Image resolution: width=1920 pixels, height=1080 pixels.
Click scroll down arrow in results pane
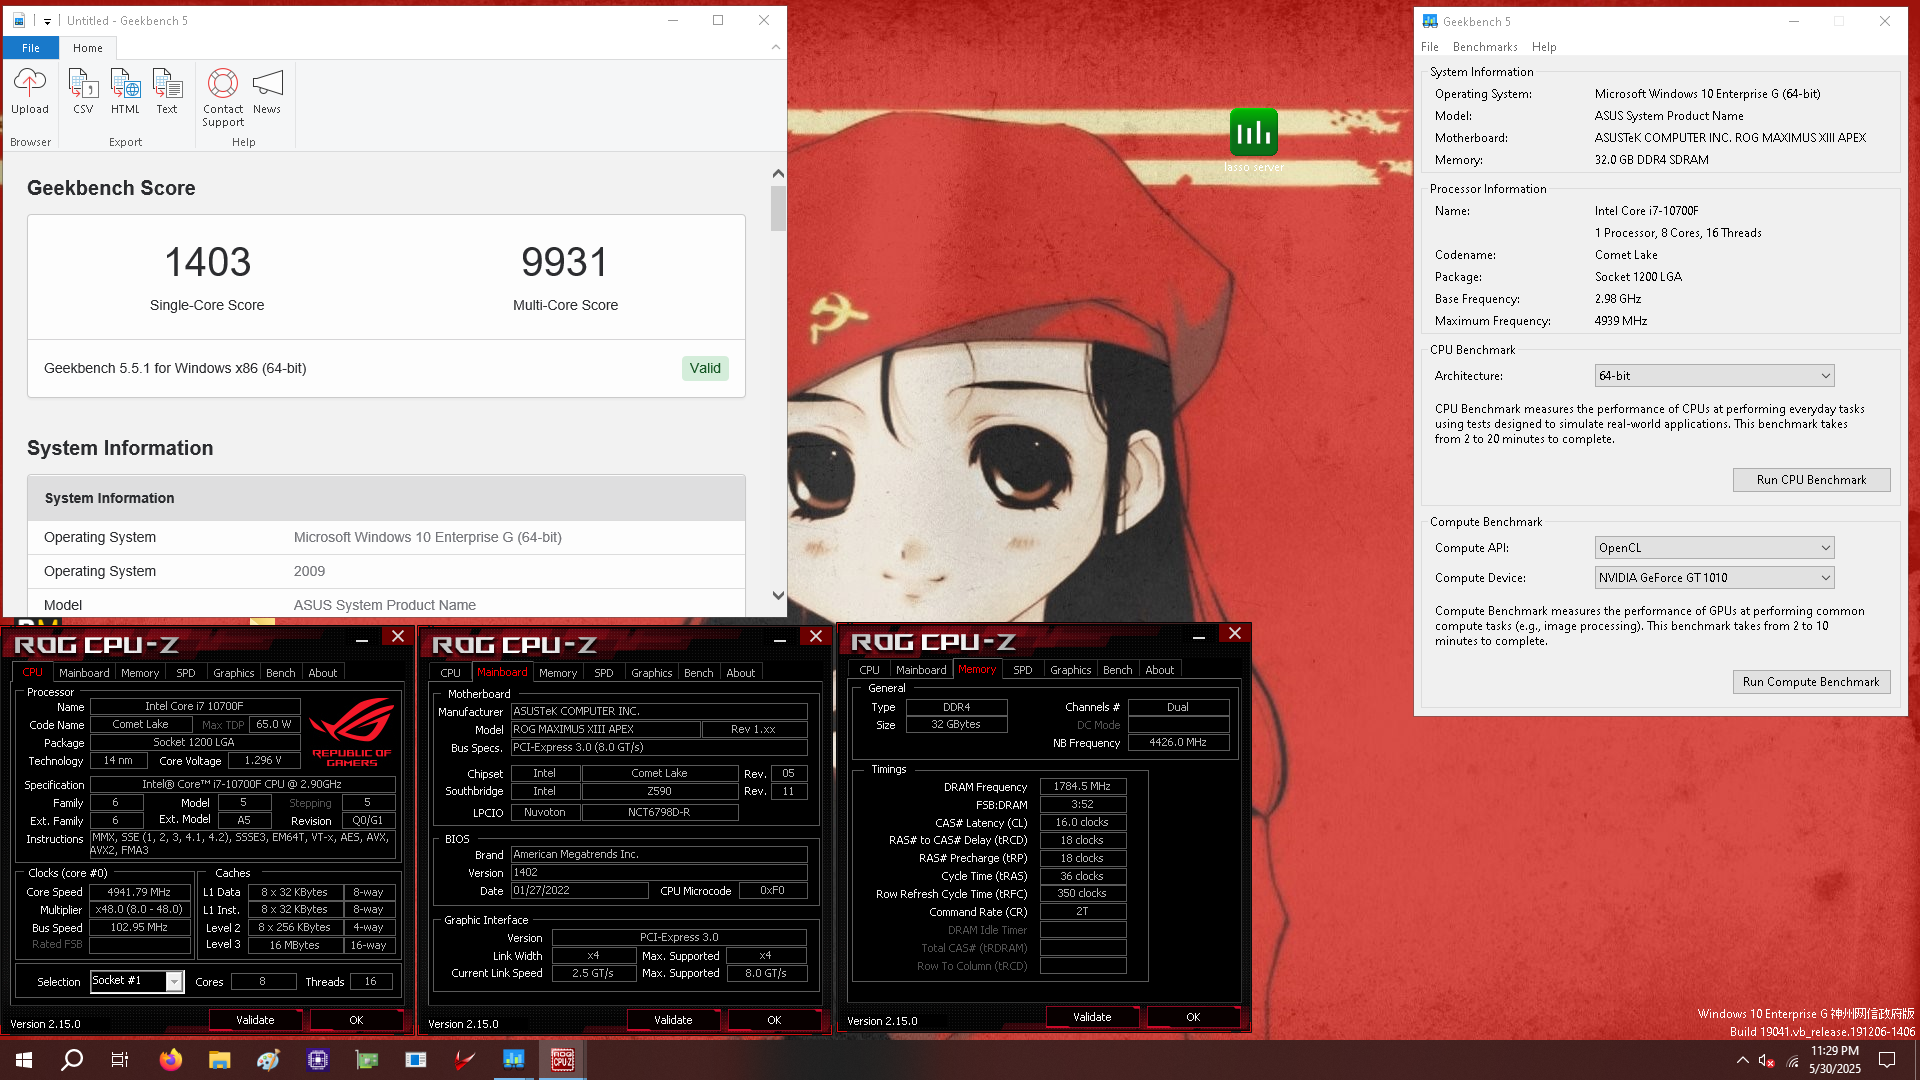pyautogui.click(x=778, y=595)
